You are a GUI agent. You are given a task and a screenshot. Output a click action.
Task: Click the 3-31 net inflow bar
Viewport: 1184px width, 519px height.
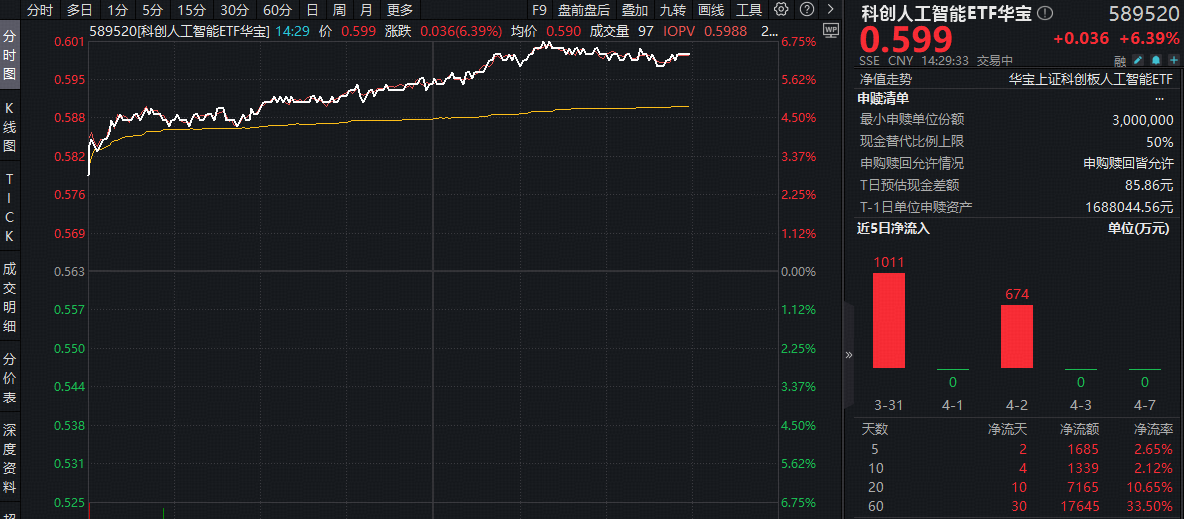[x=888, y=320]
